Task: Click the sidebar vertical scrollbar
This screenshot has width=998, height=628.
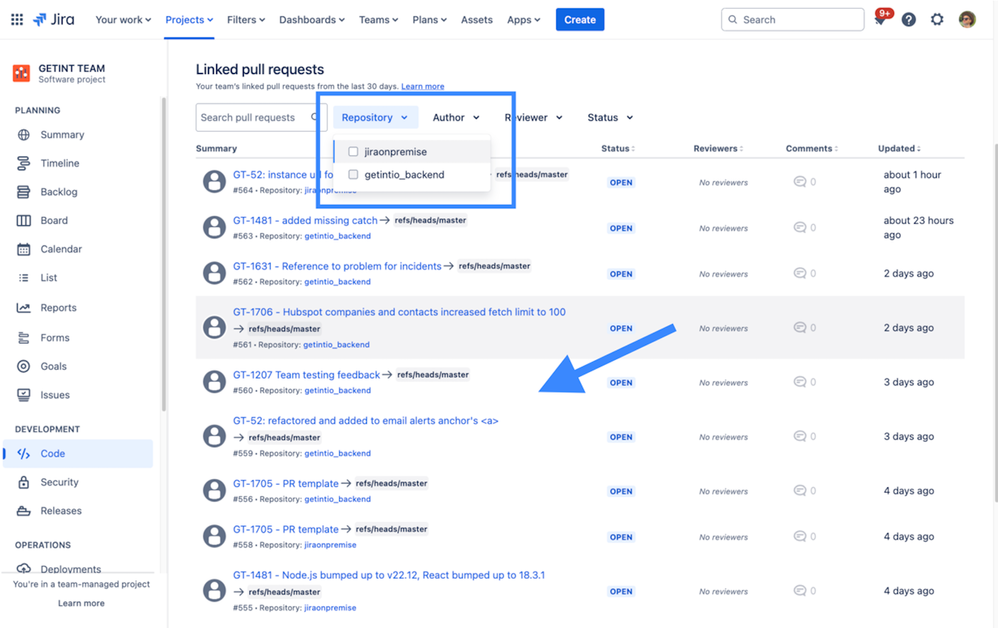Action: coord(163,255)
